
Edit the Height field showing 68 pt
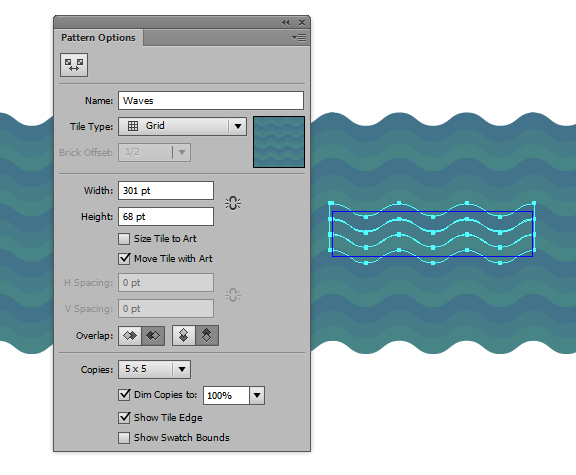point(166,216)
